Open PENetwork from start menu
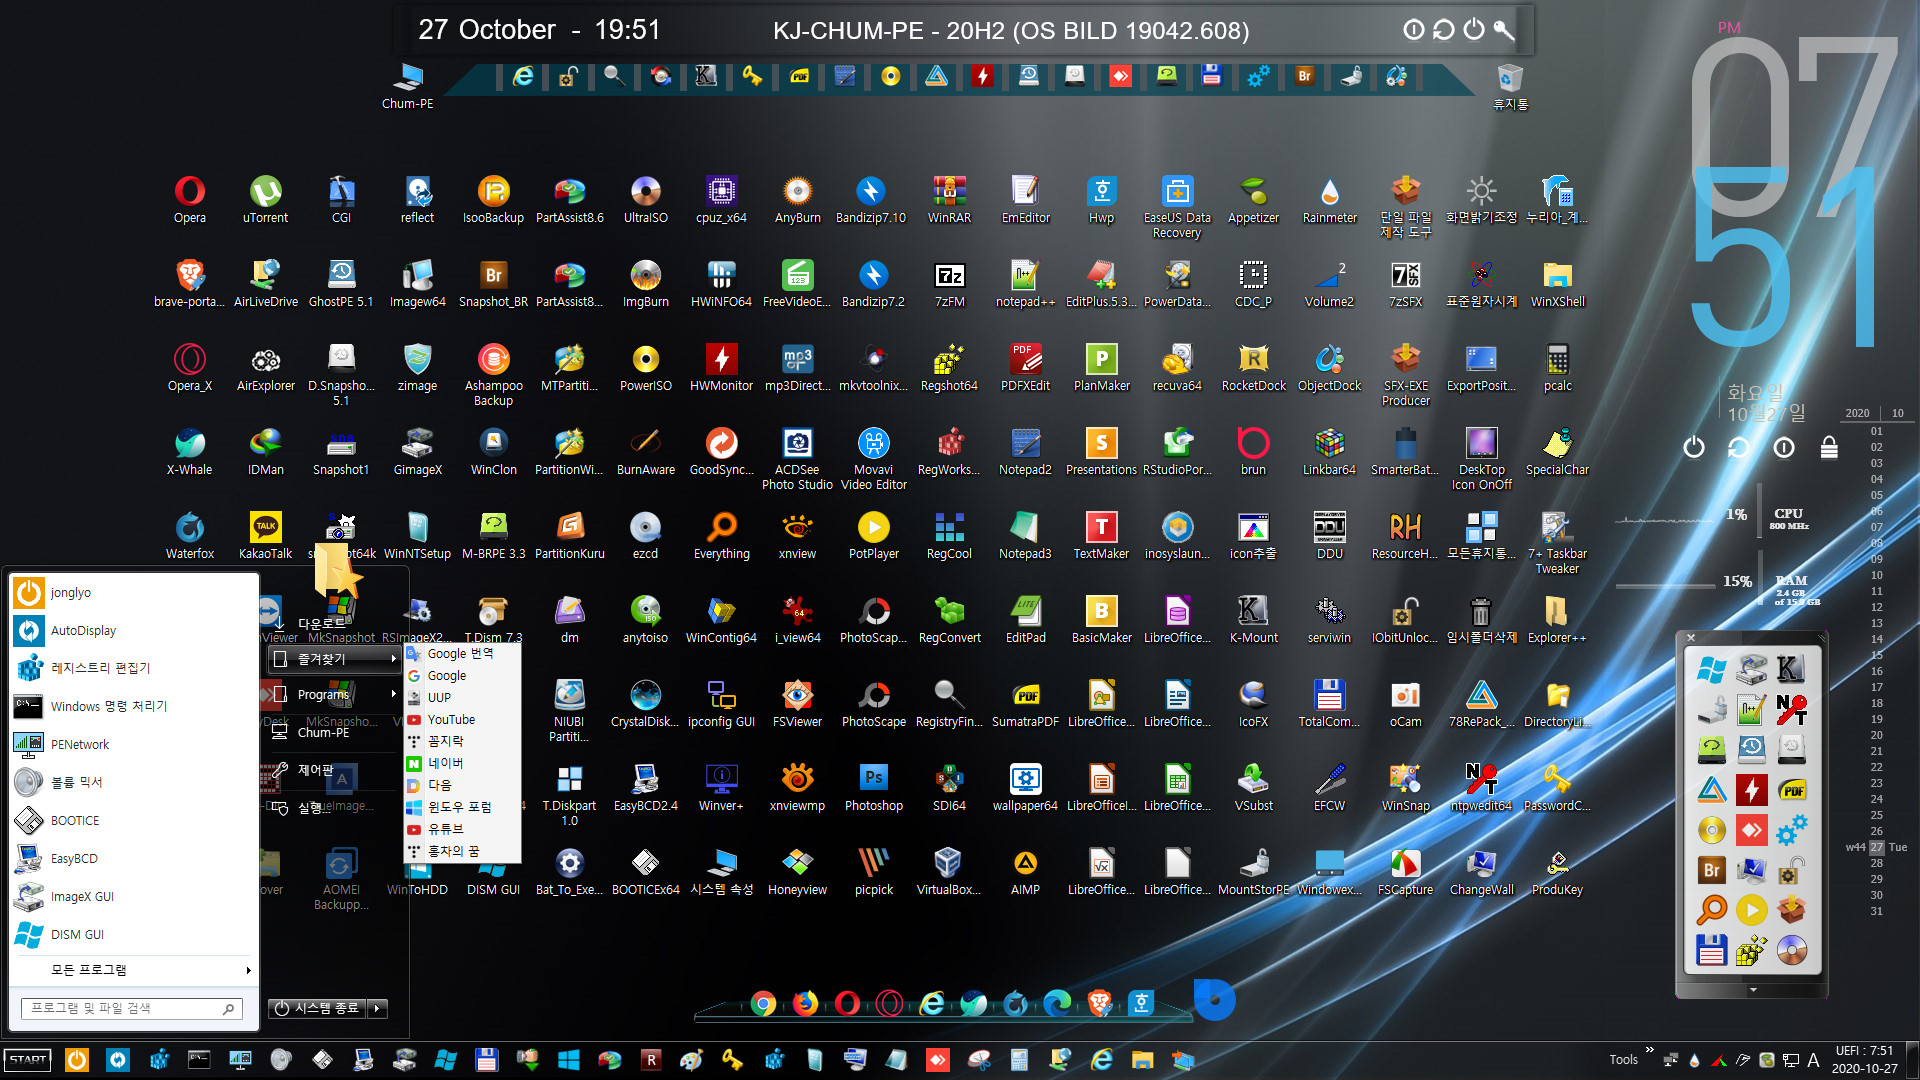The height and width of the screenshot is (1080, 1920). tap(133, 745)
